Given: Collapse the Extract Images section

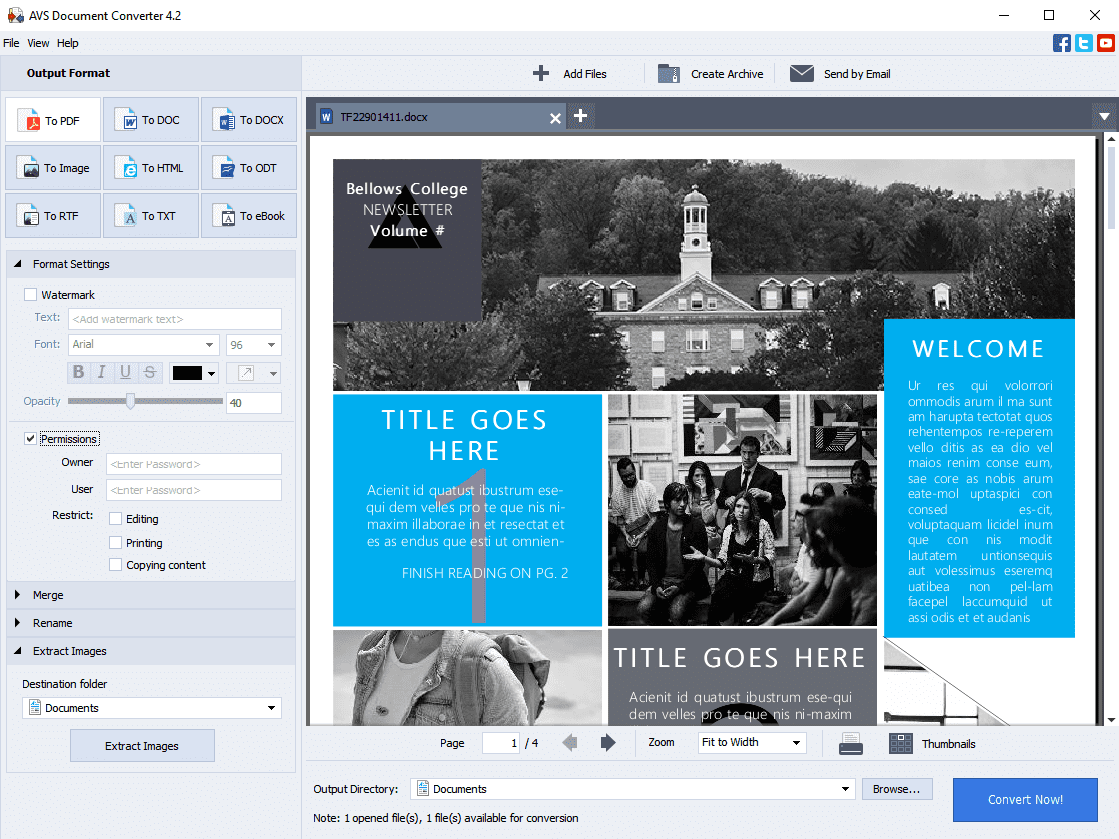Looking at the screenshot, I should click(x=18, y=651).
